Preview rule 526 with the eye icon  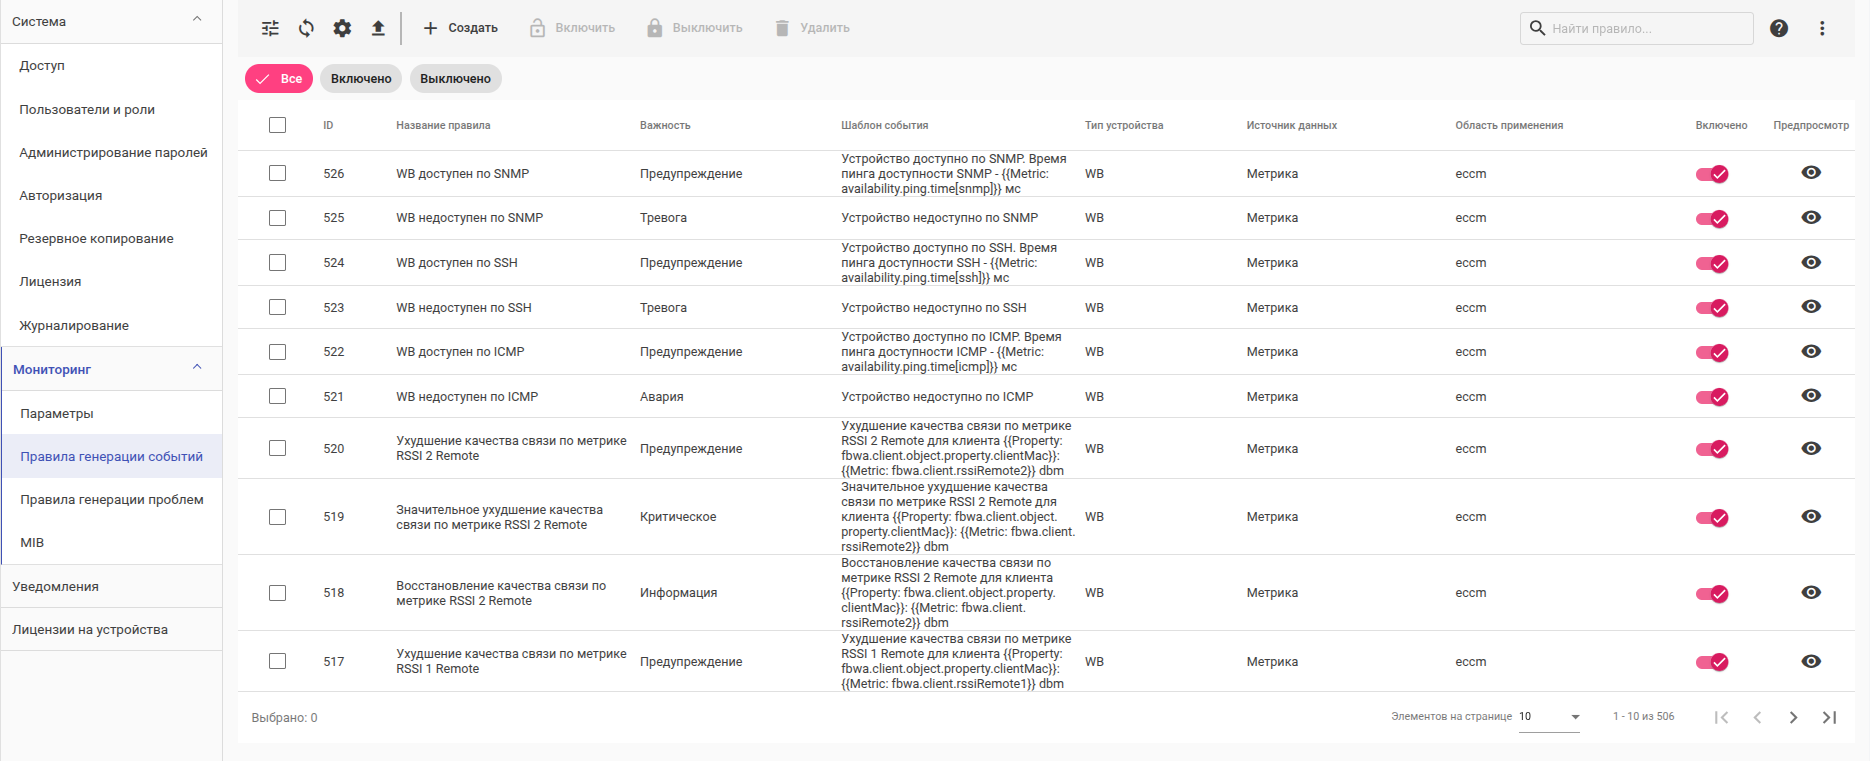pyautogui.click(x=1811, y=173)
